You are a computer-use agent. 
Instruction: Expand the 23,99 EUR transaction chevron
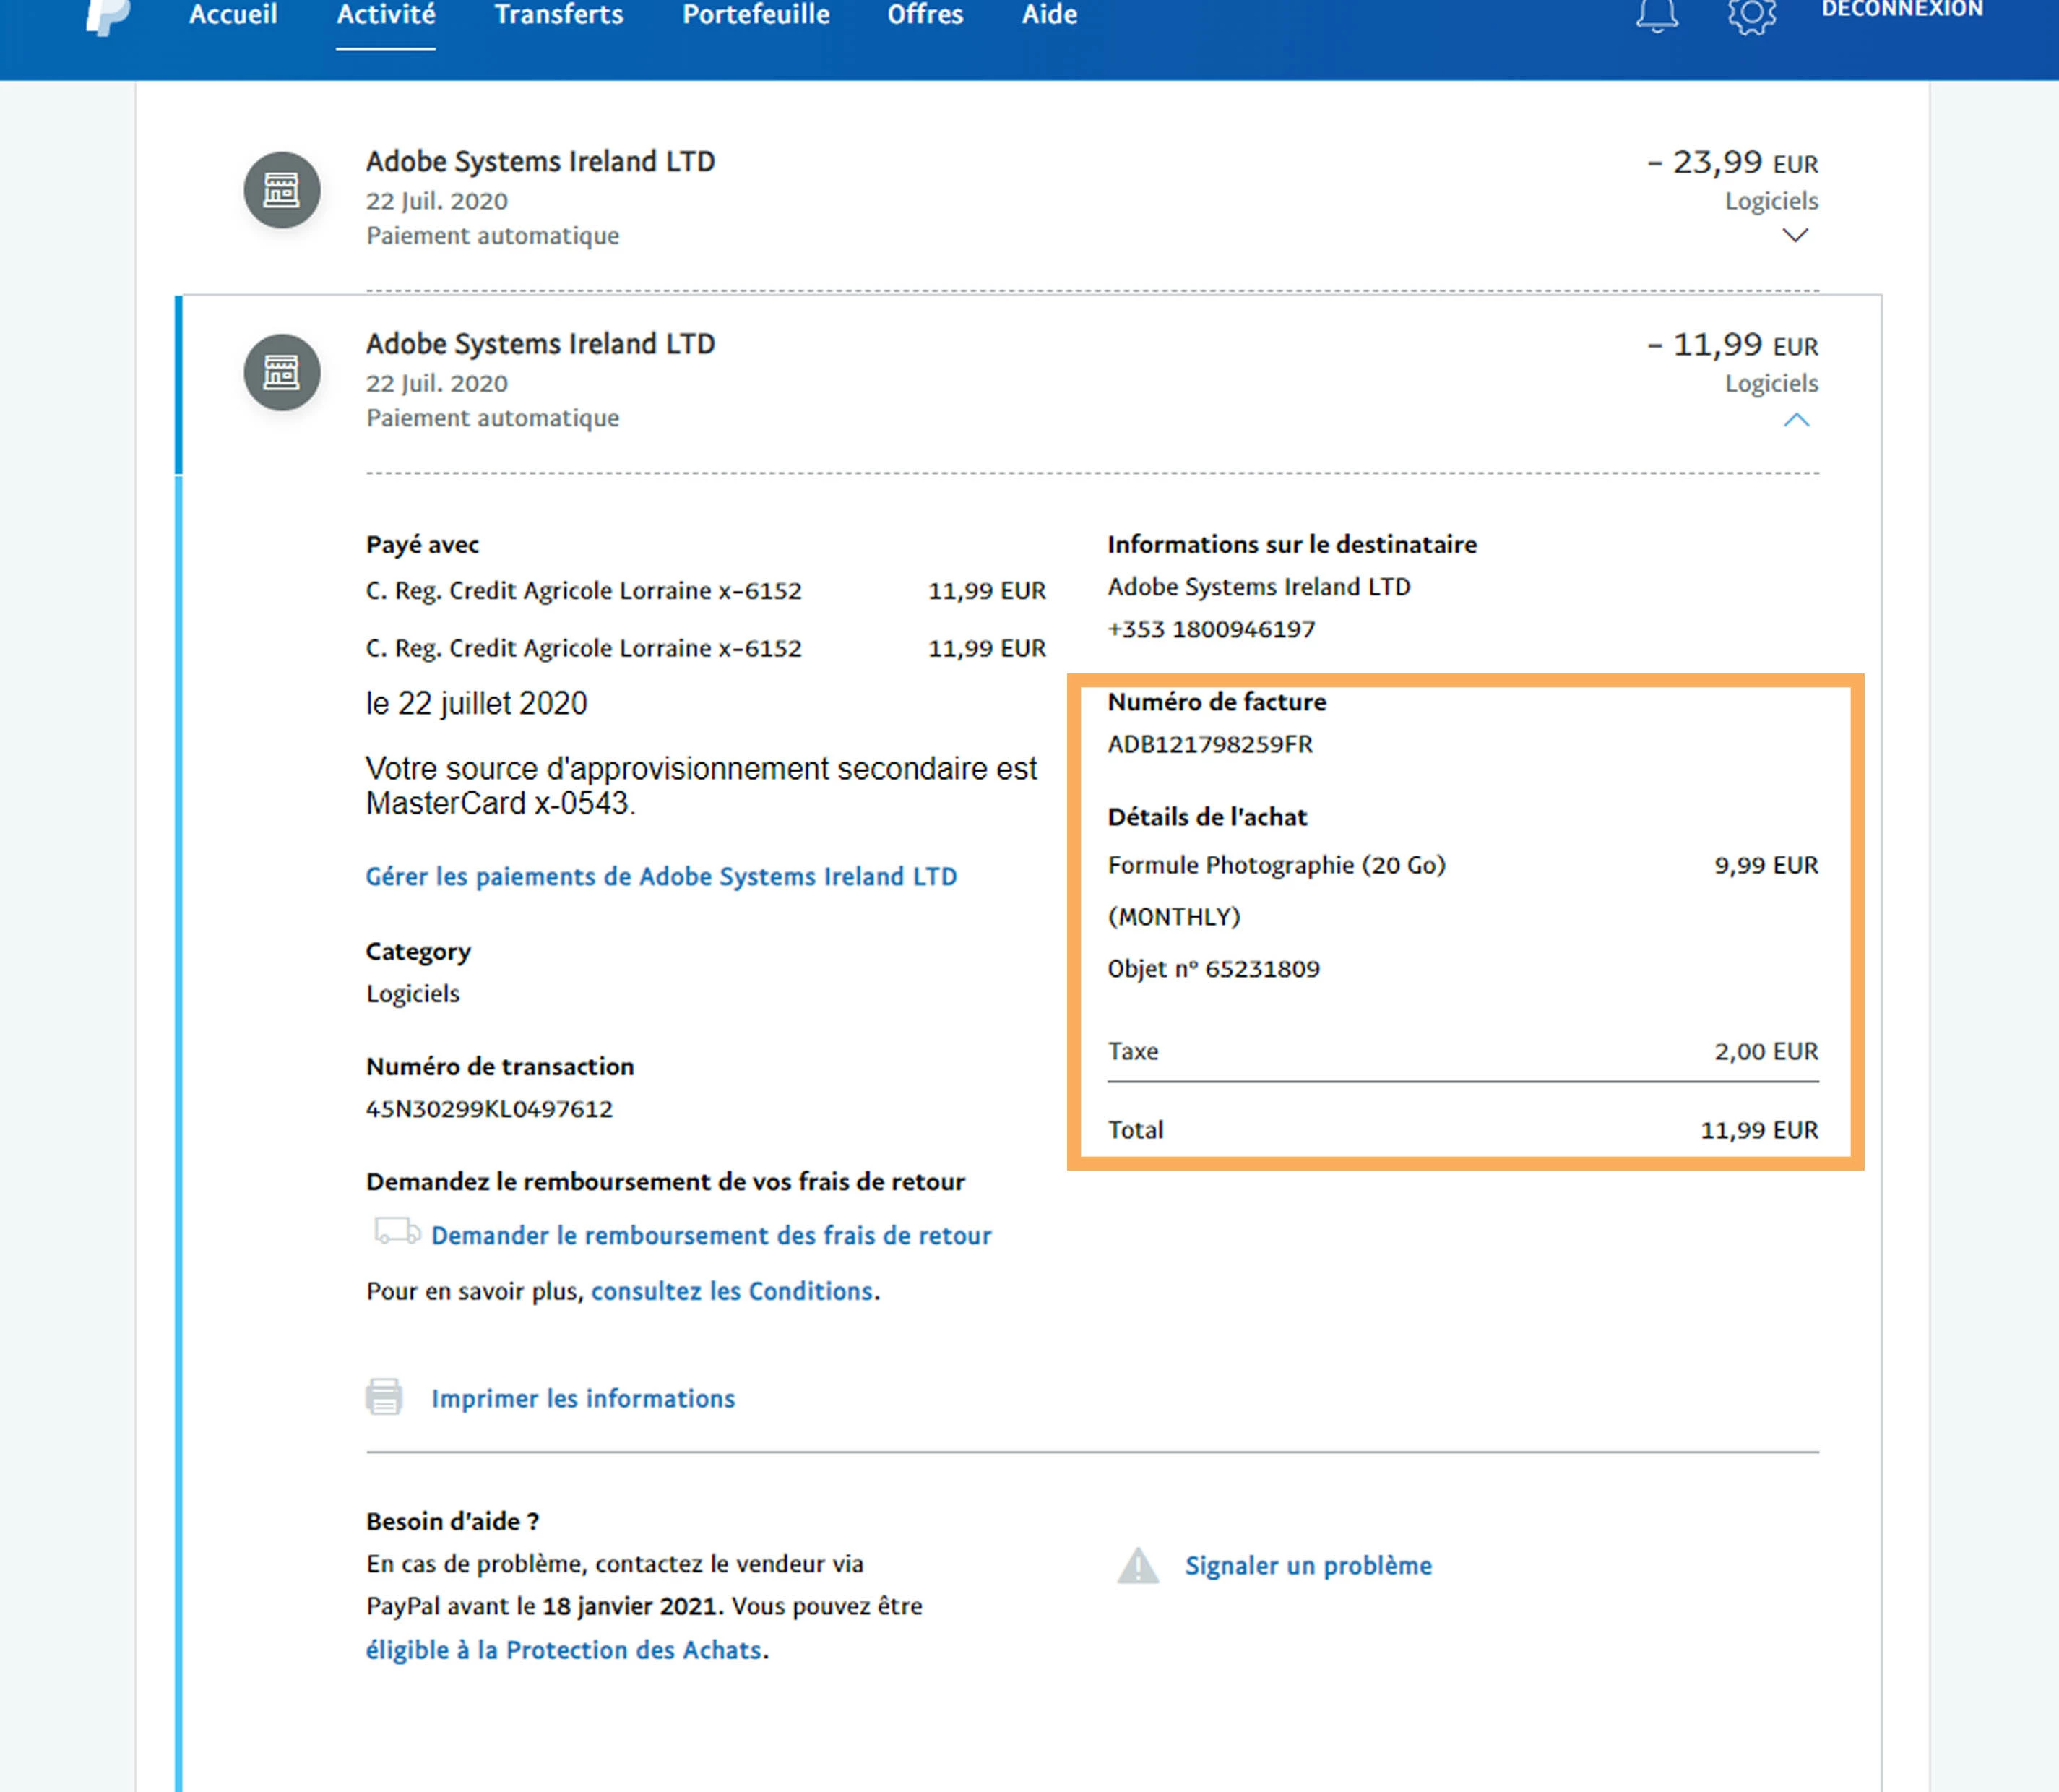(1795, 236)
